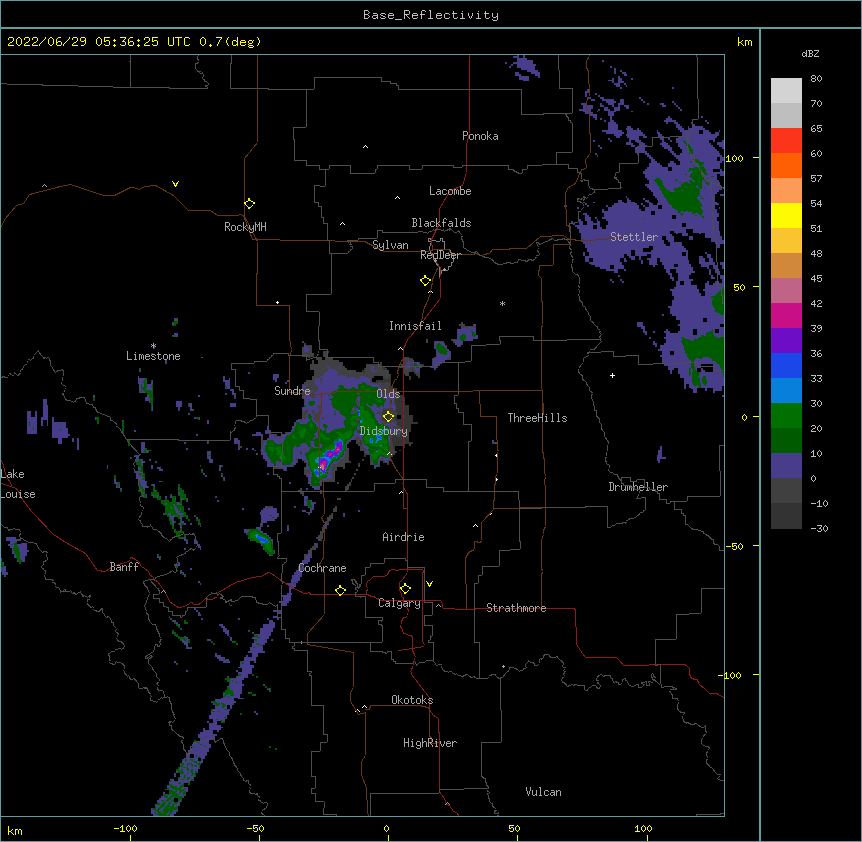The height and width of the screenshot is (842, 862).
Task: Click the yellow -100 tick on the vertical axis
Action: pyautogui.click(x=731, y=675)
